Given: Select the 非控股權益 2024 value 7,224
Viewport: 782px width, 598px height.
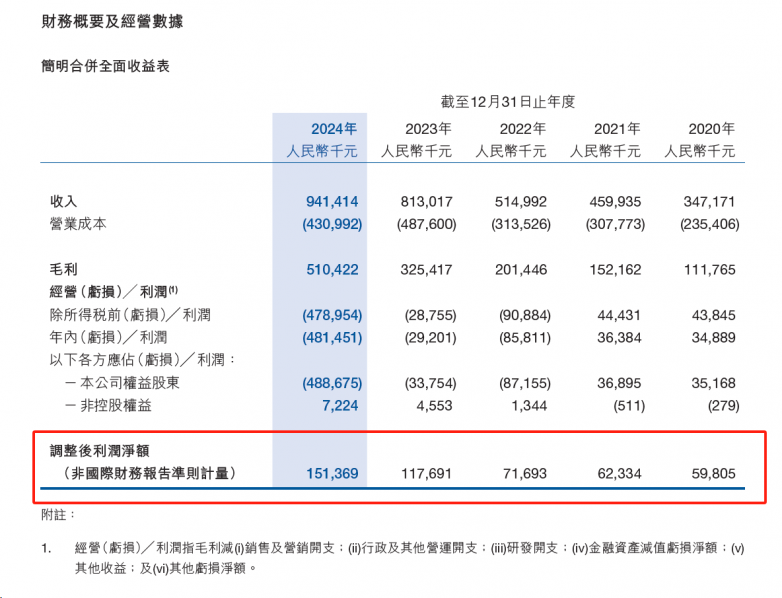Looking at the screenshot, I should click(337, 405).
